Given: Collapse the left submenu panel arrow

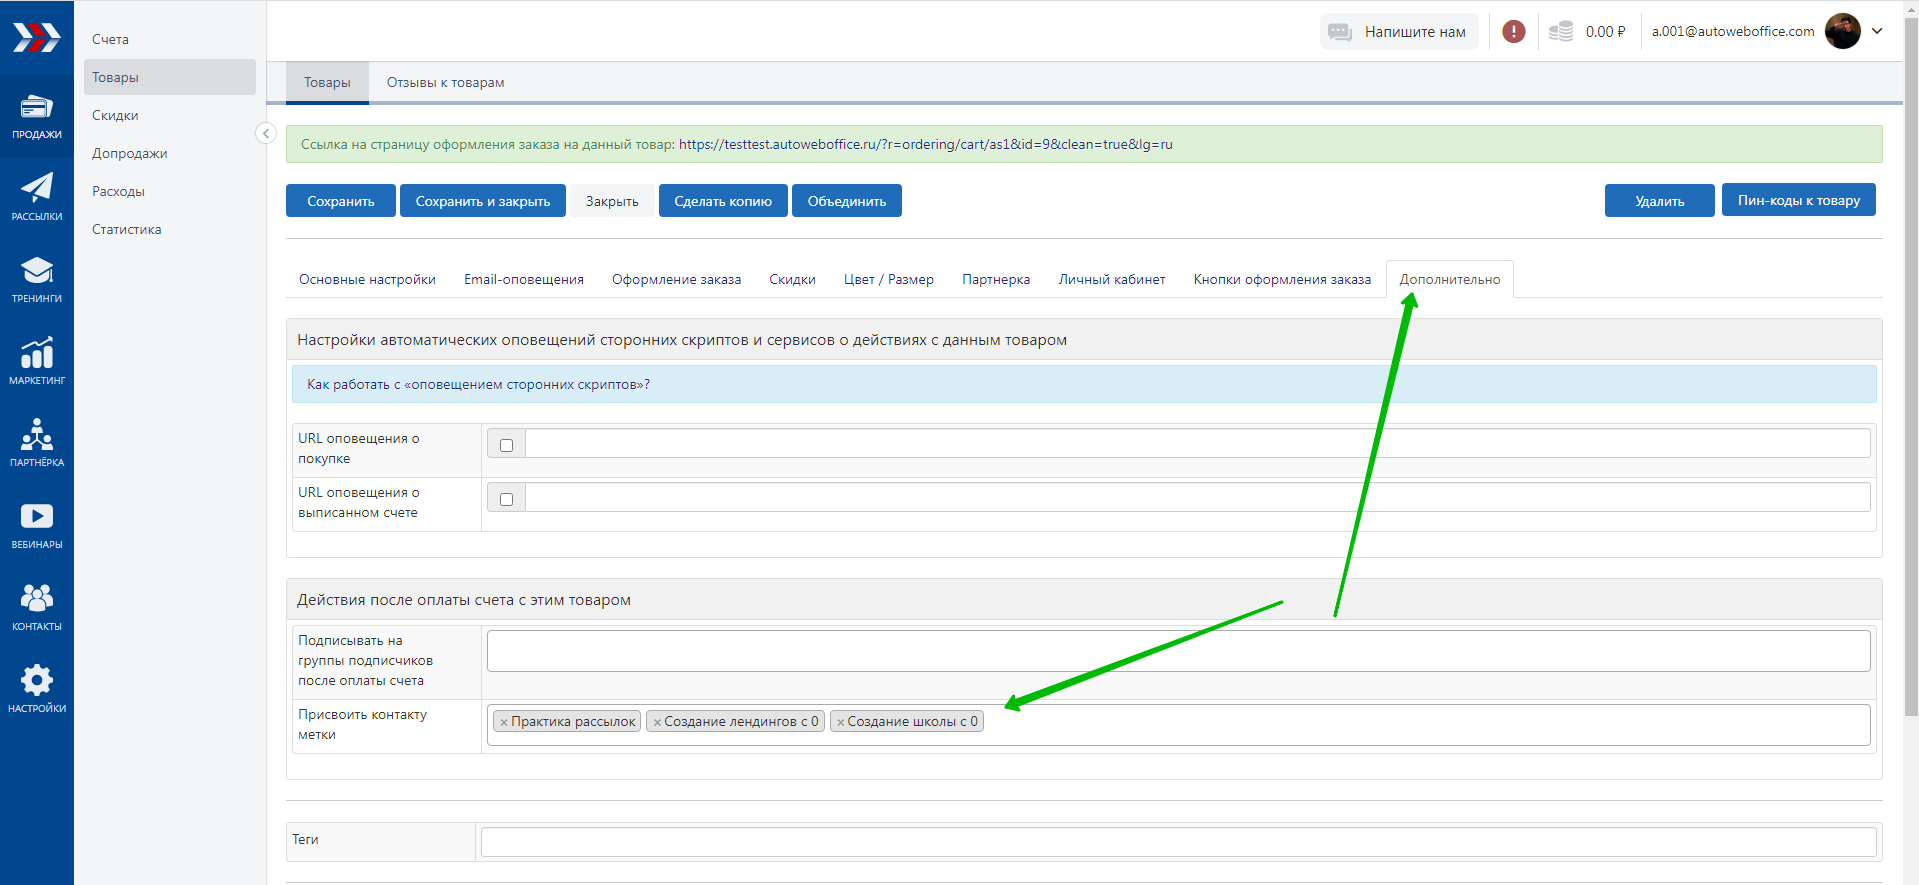Looking at the screenshot, I should (x=266, y=133).
